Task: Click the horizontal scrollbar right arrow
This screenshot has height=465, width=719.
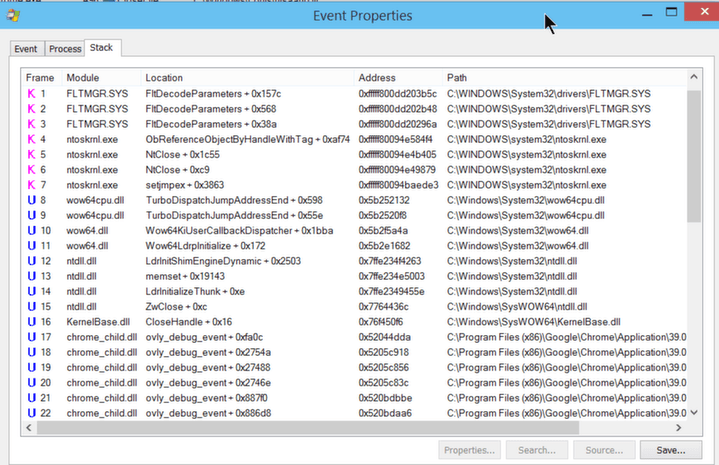Action: point(679,428)
